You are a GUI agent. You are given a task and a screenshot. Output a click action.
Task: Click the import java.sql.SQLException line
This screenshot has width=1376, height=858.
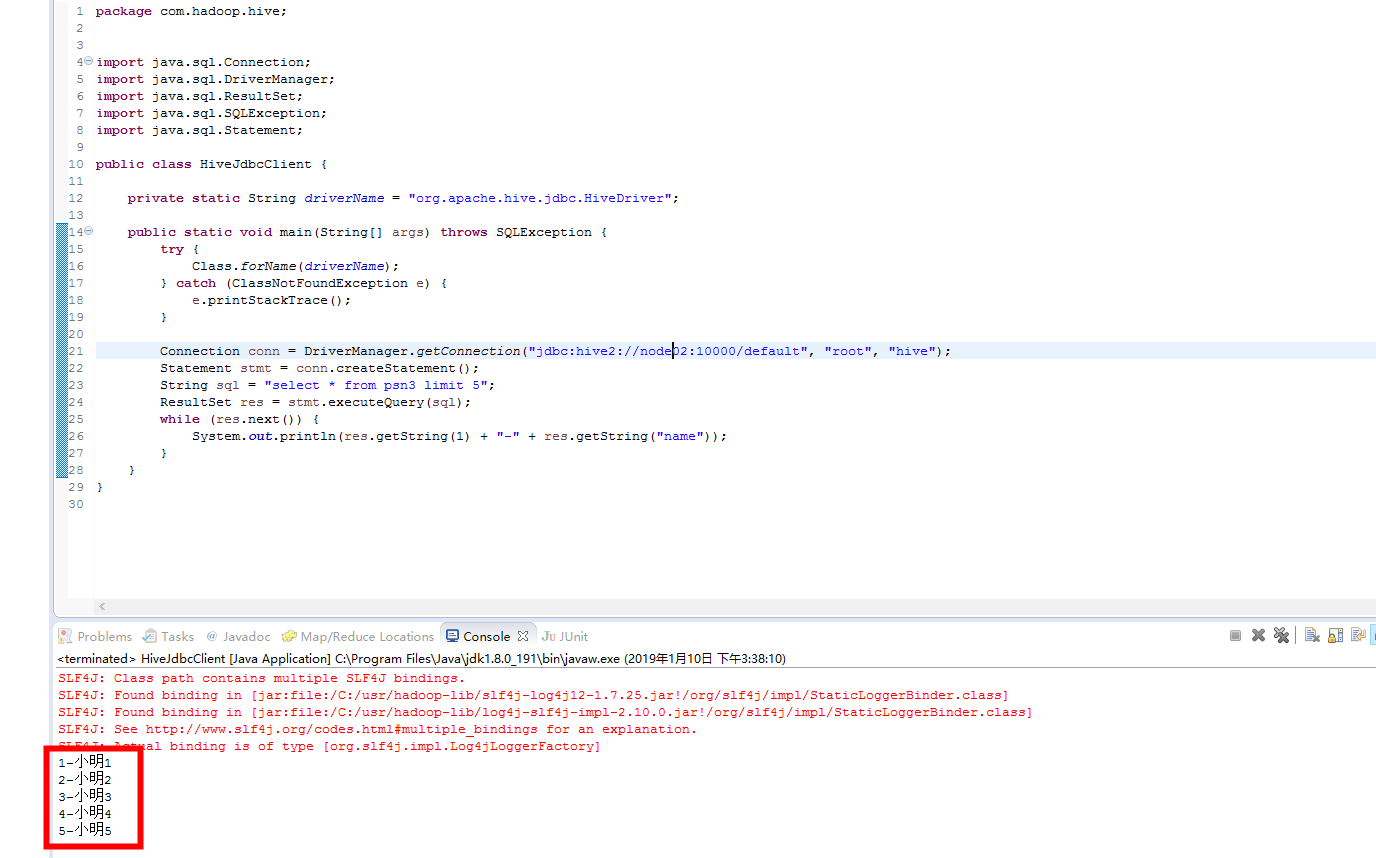pyautogui.click(x=211, y=113)
